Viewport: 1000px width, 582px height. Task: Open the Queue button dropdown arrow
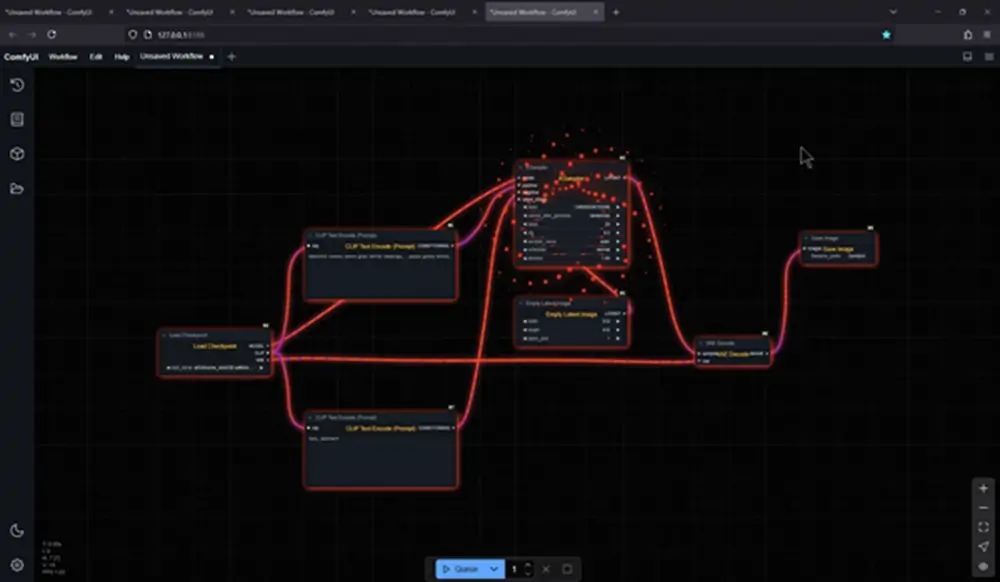tap(494, 569)
